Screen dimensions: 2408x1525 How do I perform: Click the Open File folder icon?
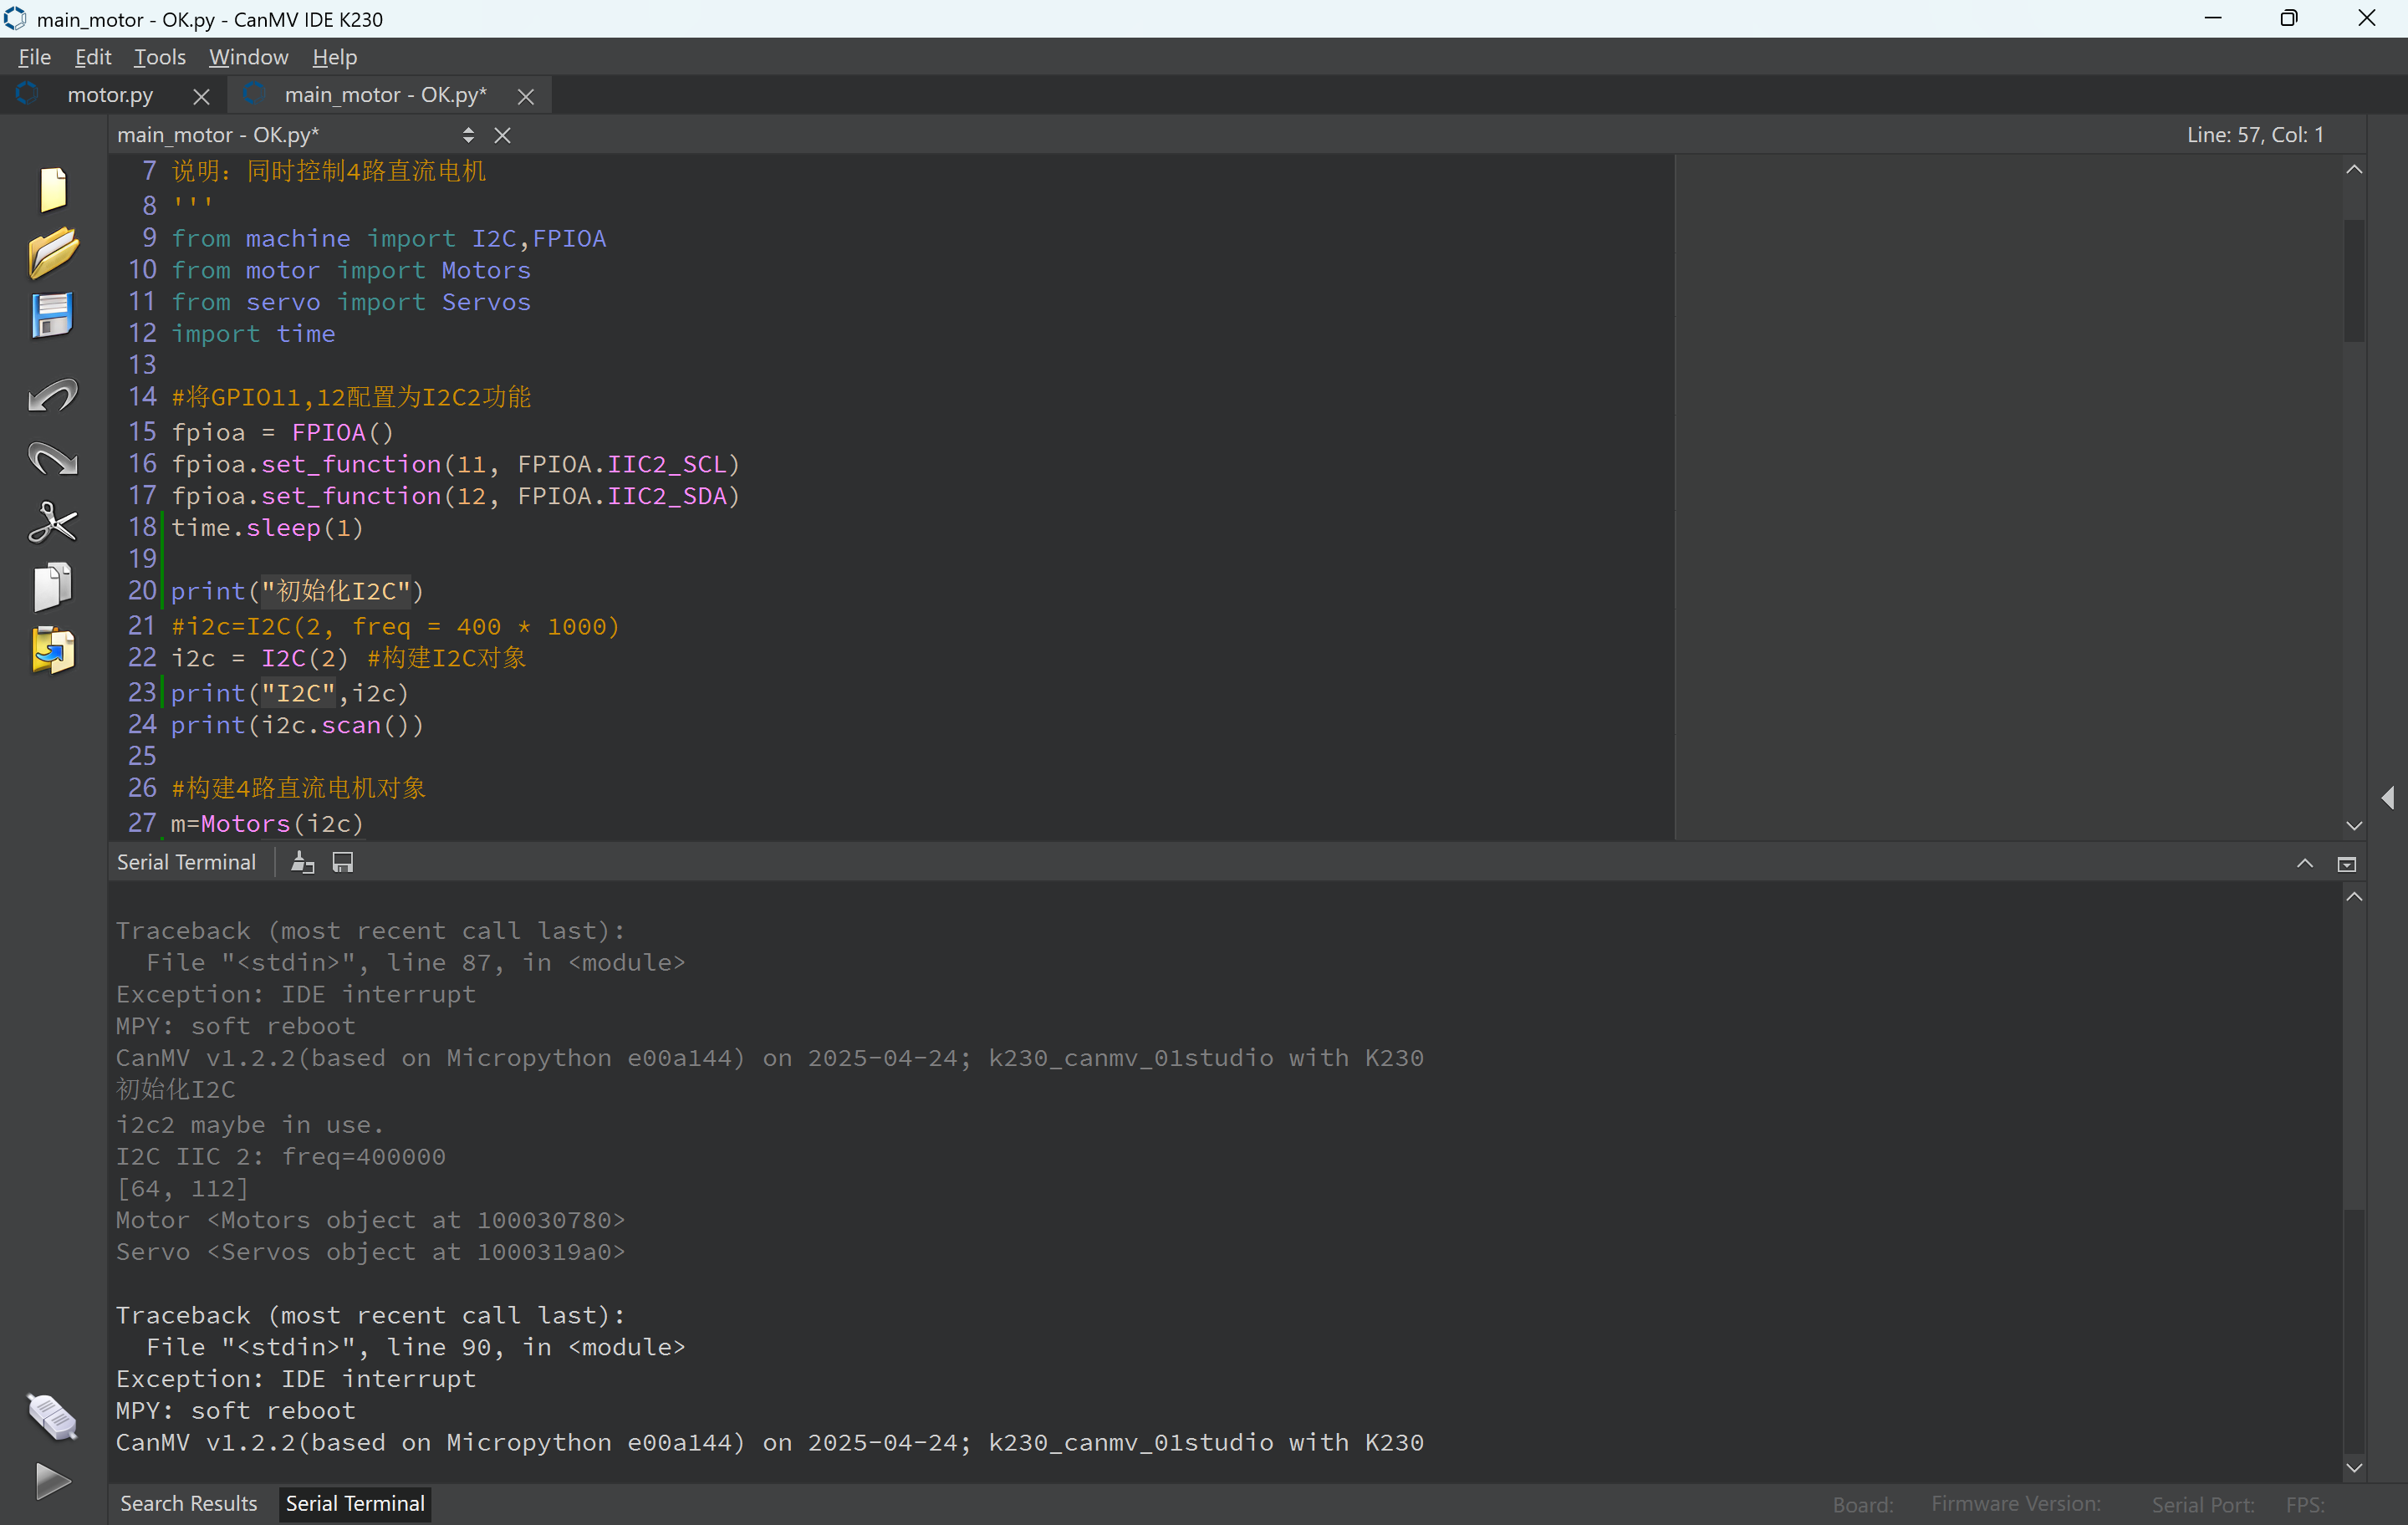tap(52, 252)
